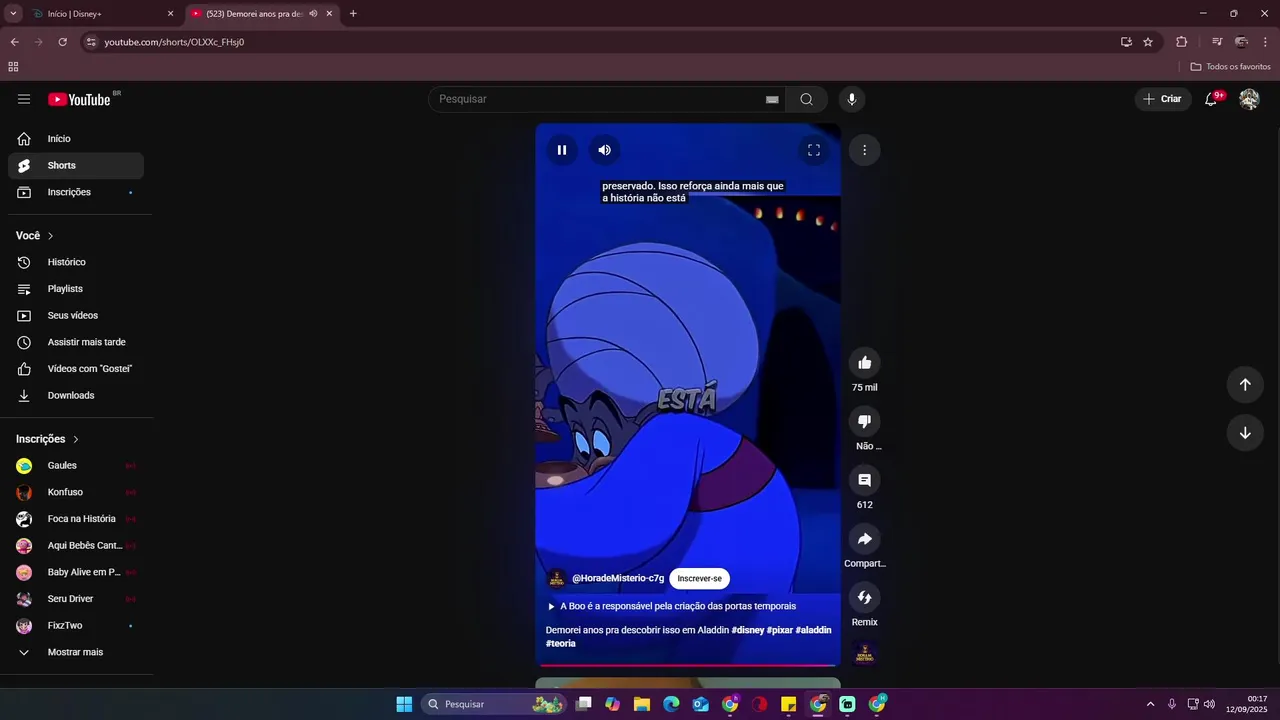The image size is (1280, 720).
Task: Open the Seru Driver channel
Action: pyautogui.click(x=76, y=599)
